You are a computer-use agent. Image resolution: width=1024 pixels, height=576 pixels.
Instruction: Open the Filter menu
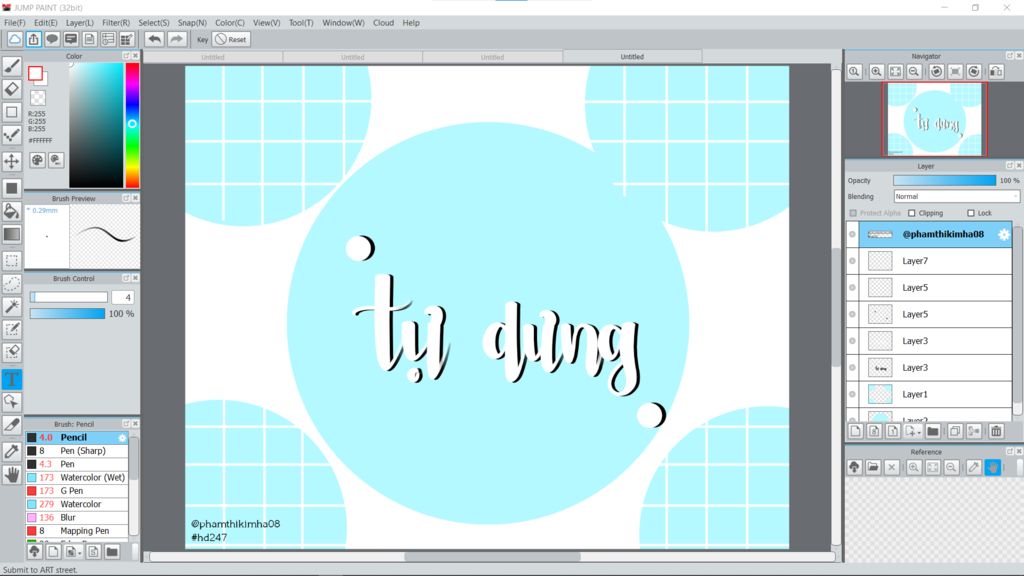click(116, 22)
